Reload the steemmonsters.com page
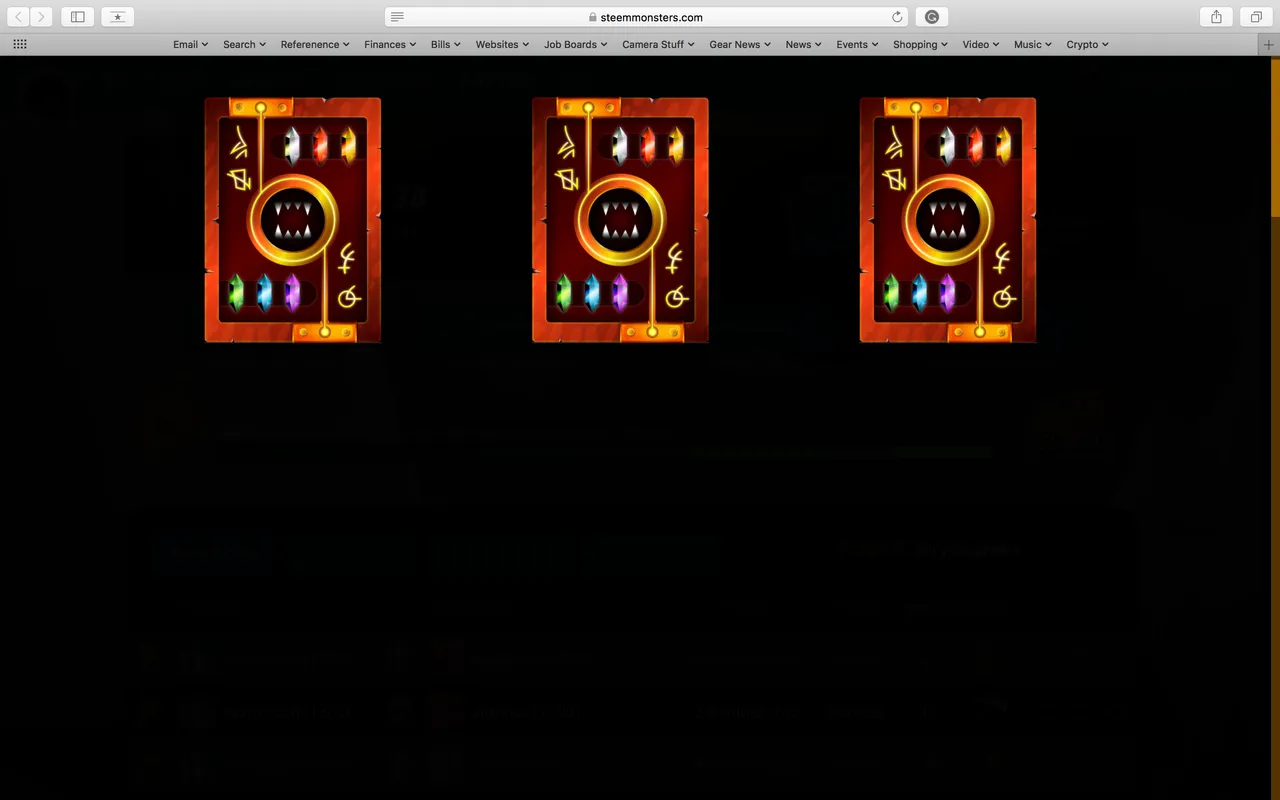Image resolution: width=1280 pixels, height=800 pixels. [897, 17]
